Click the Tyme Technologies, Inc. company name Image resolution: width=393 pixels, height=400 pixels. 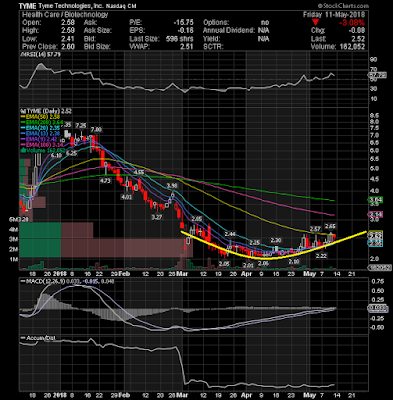pyautogui.click(x=71, y=6)
